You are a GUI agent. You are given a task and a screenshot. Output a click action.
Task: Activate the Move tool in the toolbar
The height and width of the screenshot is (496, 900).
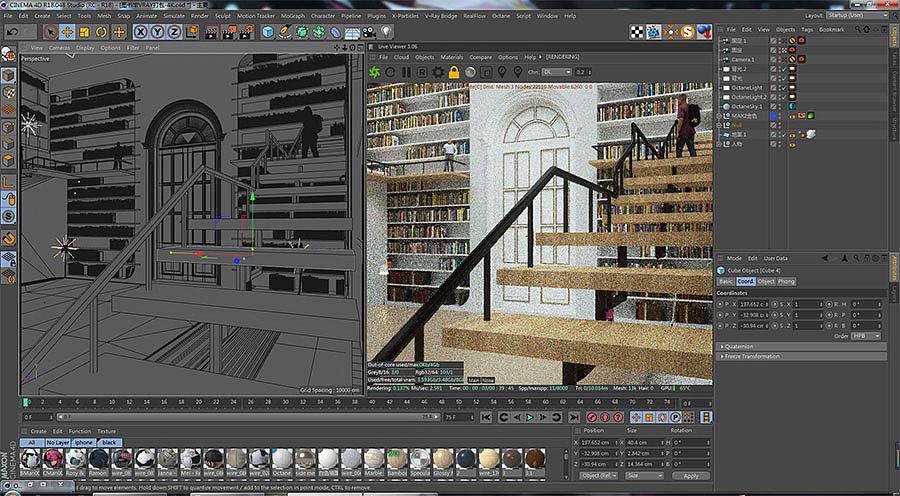click(x=67, y=32)
